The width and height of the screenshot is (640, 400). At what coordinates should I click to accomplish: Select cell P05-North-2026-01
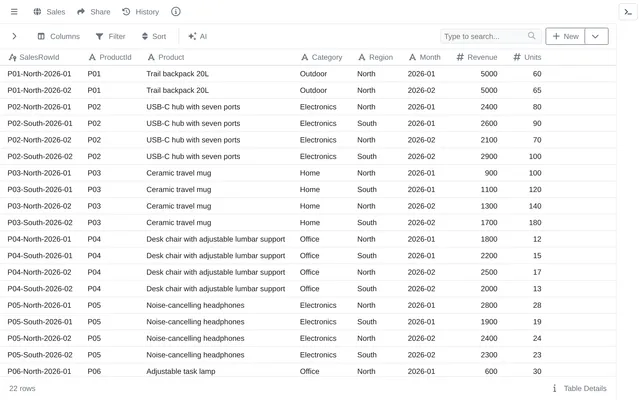(x=39, y=305)
